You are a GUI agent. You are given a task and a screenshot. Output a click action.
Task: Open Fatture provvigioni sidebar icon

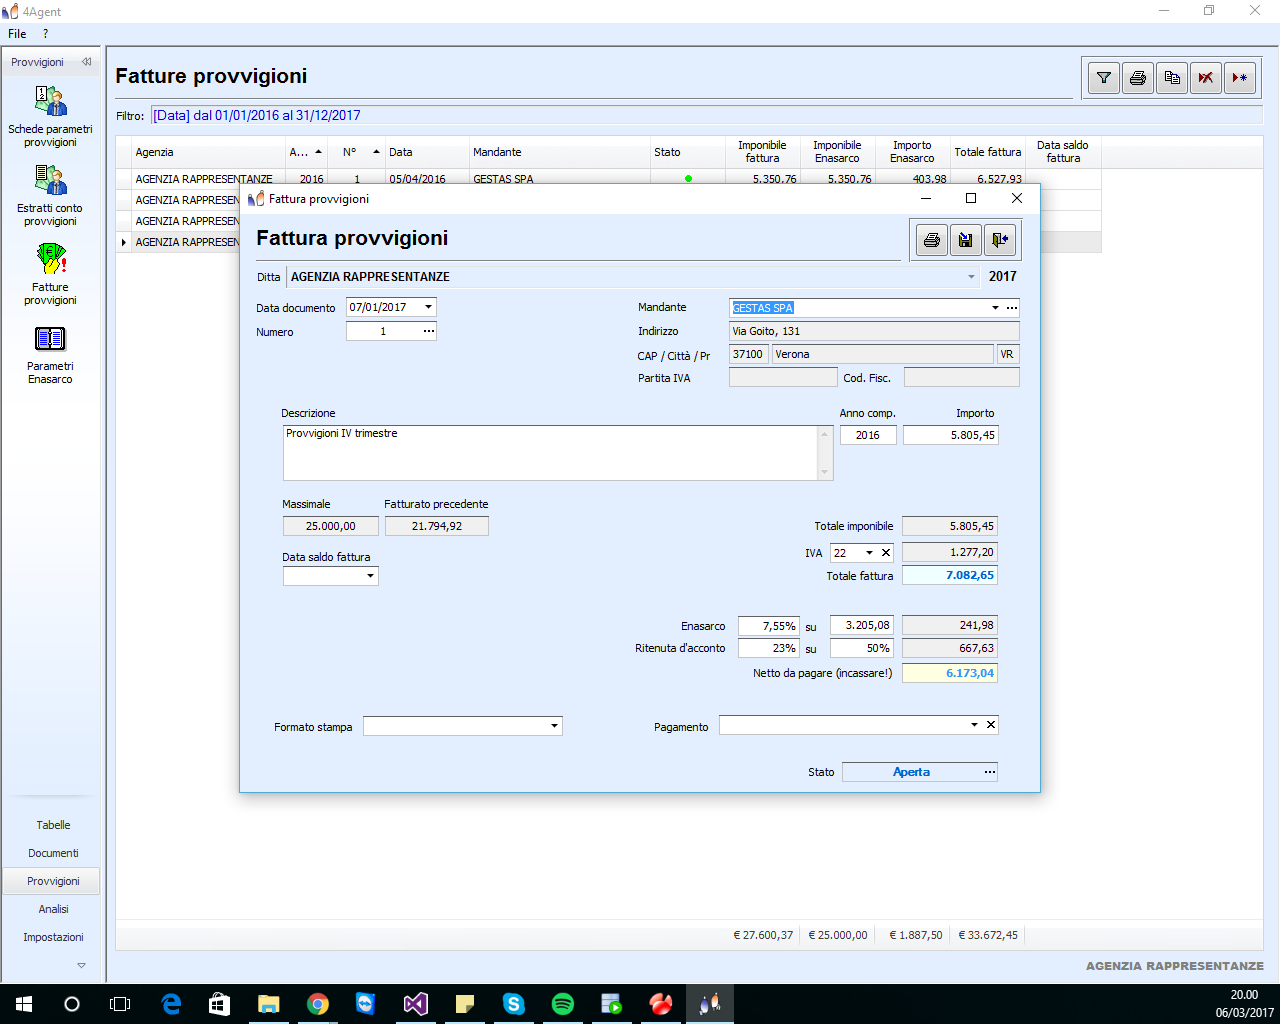(50, 274)
